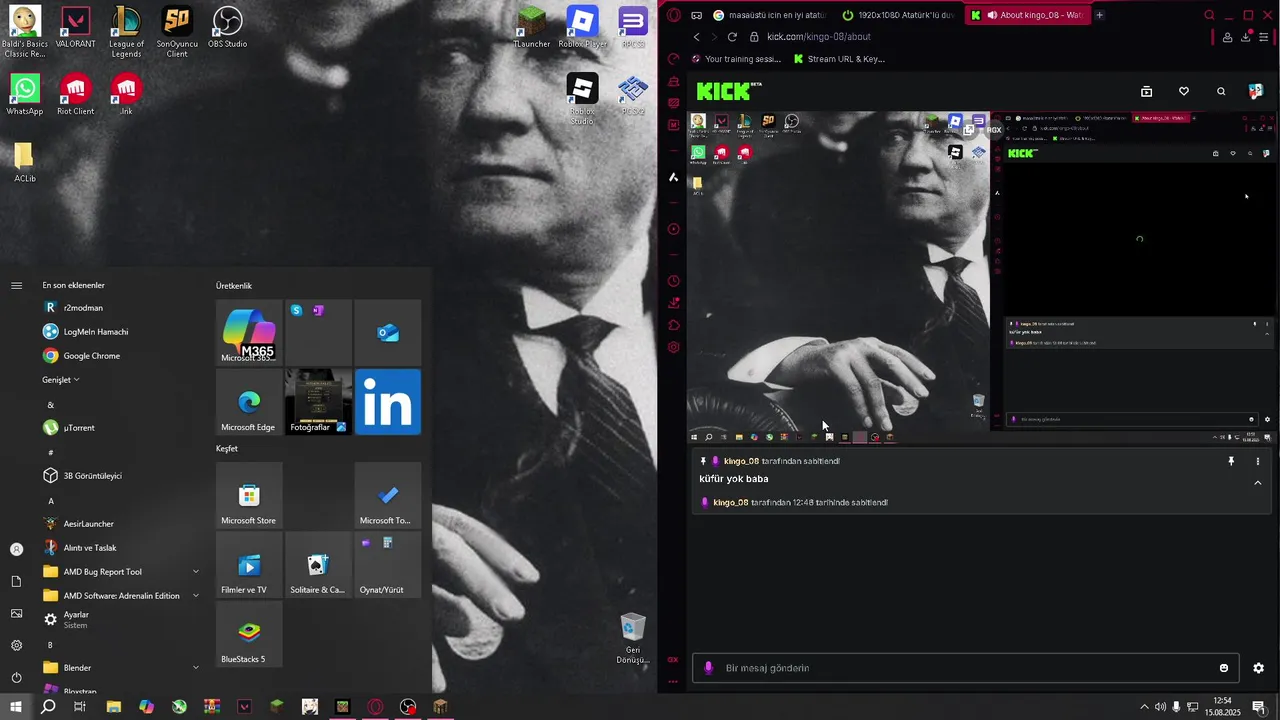Click the Kick logo in the browser
The image size is (1280, 720).
coord(728,91)
